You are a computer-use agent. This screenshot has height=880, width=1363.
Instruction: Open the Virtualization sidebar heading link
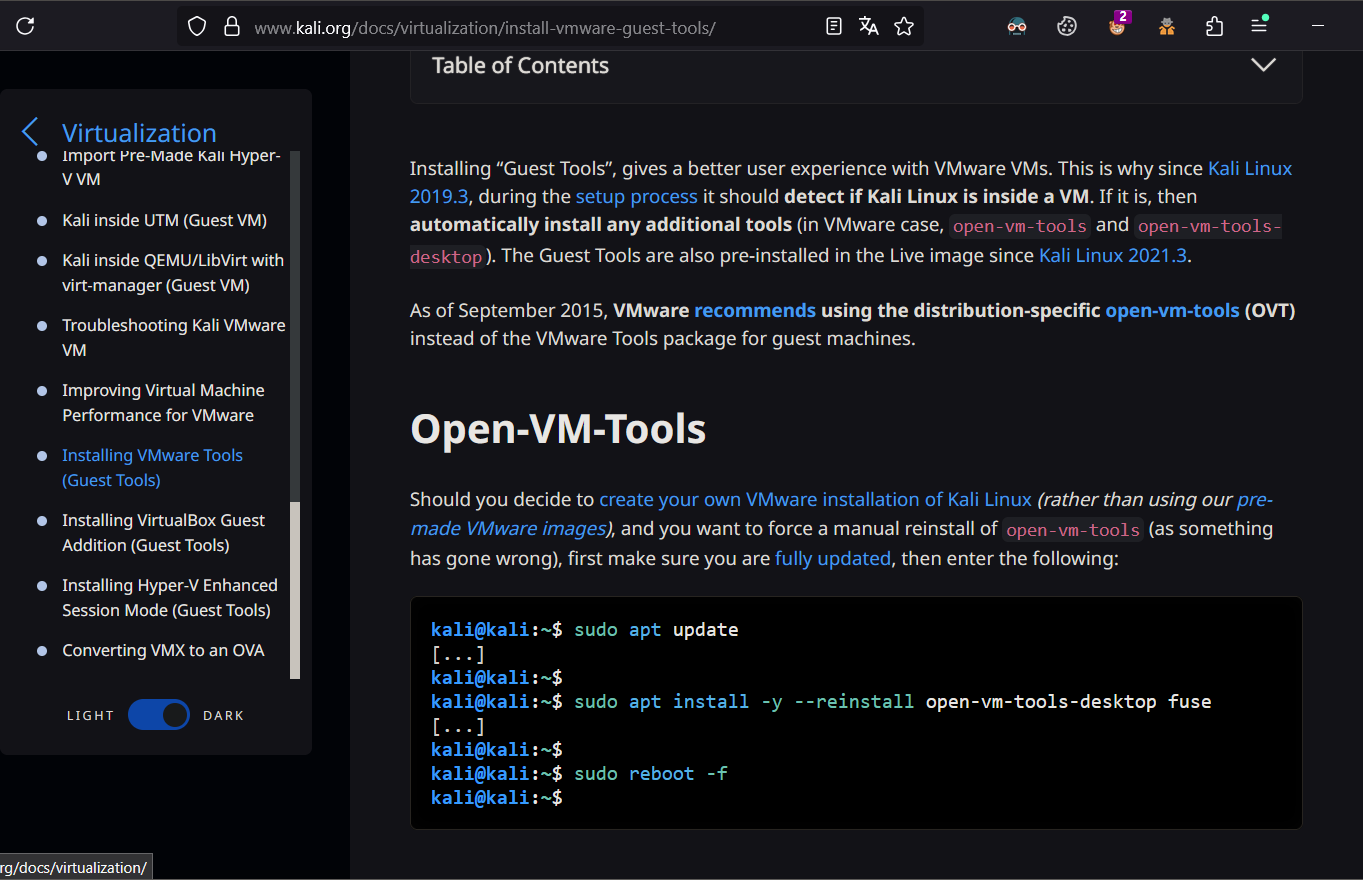pyautogui.click(x=139, y=132)
